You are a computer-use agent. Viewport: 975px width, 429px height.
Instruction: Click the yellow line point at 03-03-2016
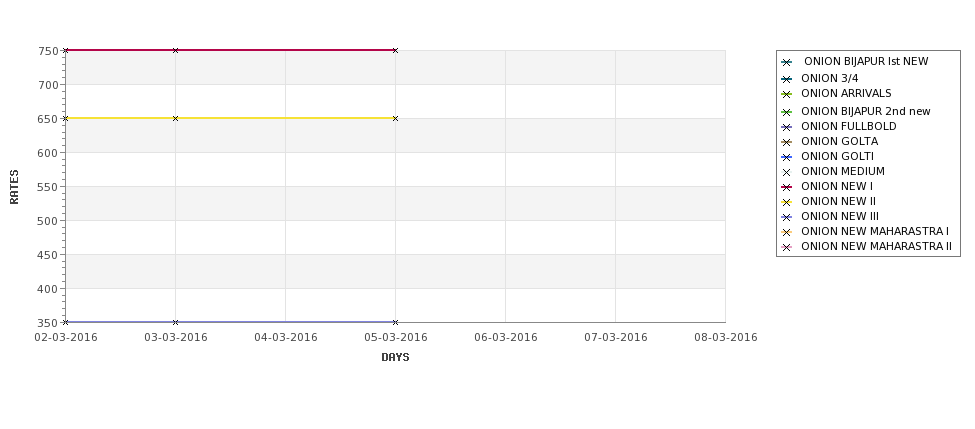175,118
